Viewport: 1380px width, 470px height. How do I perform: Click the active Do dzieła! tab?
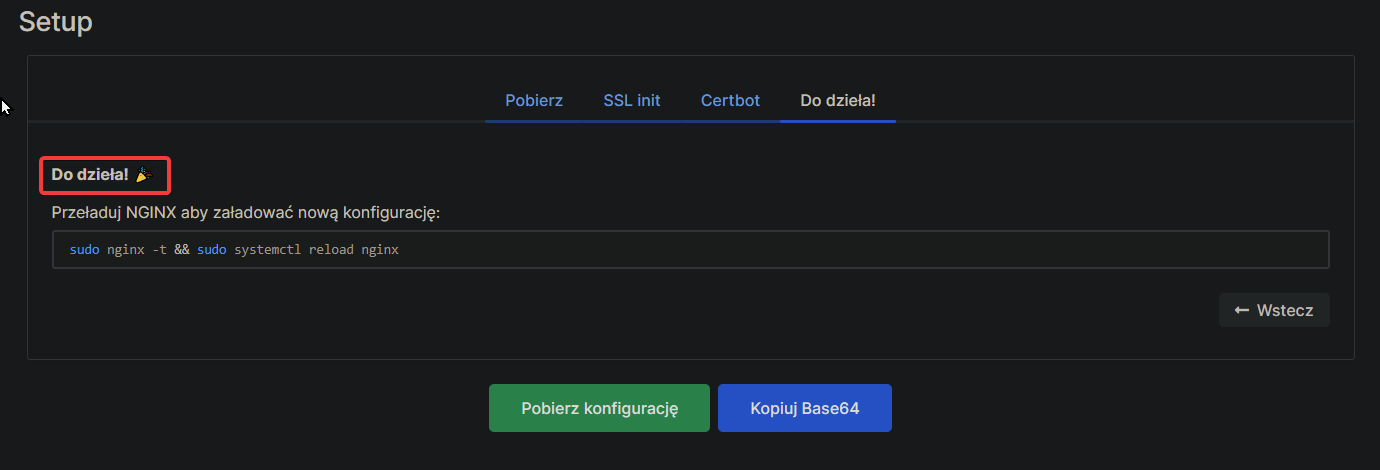(x=838, y=101)
